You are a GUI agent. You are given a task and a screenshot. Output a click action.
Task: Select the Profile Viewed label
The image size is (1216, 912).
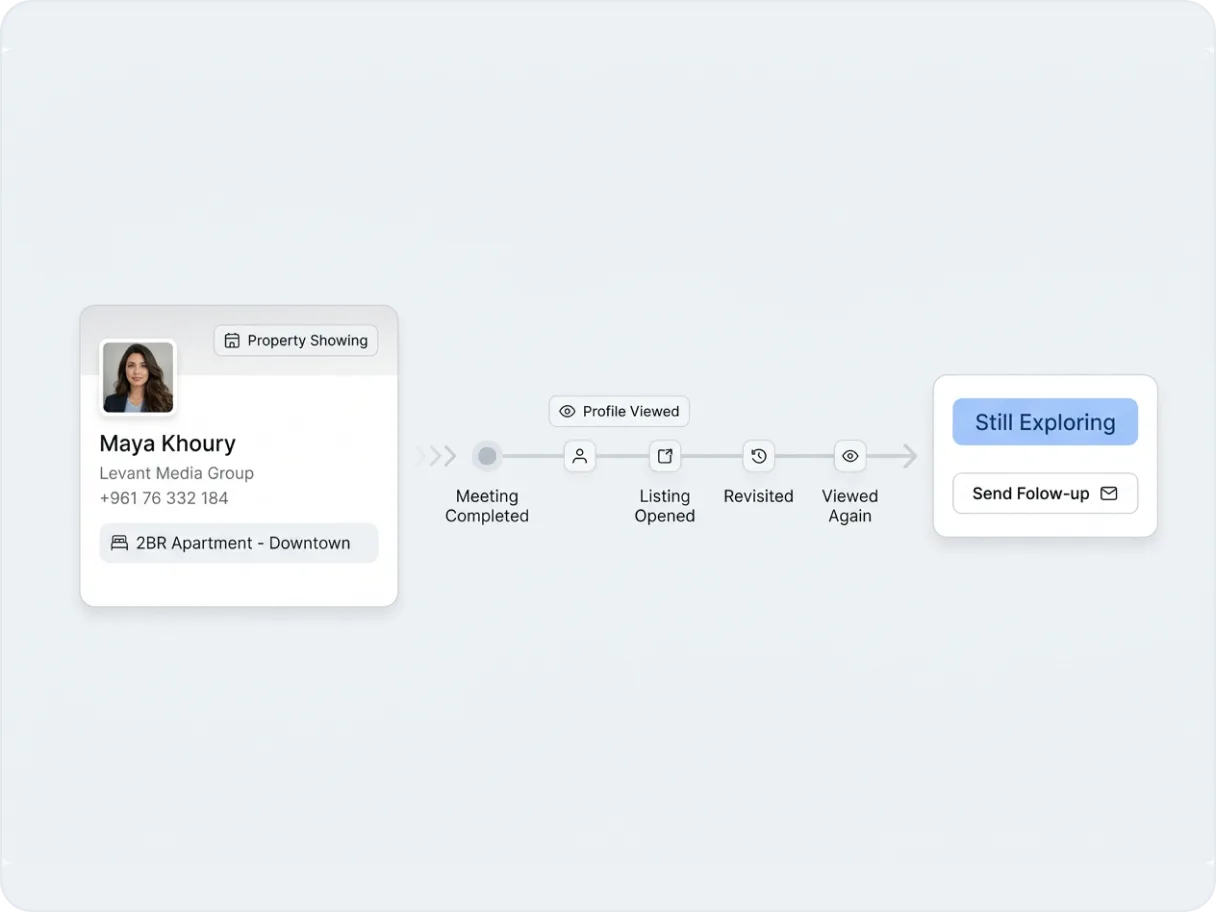[x=630, y=411]
